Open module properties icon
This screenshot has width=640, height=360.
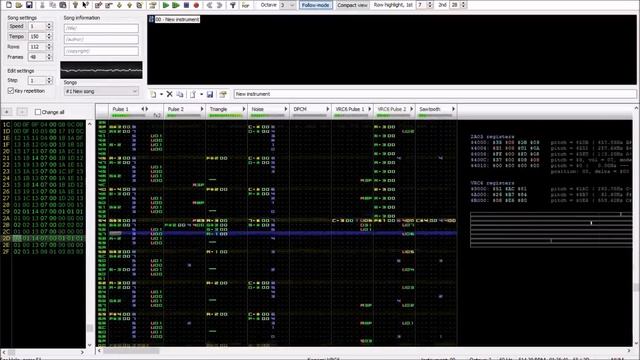[153, 5]
